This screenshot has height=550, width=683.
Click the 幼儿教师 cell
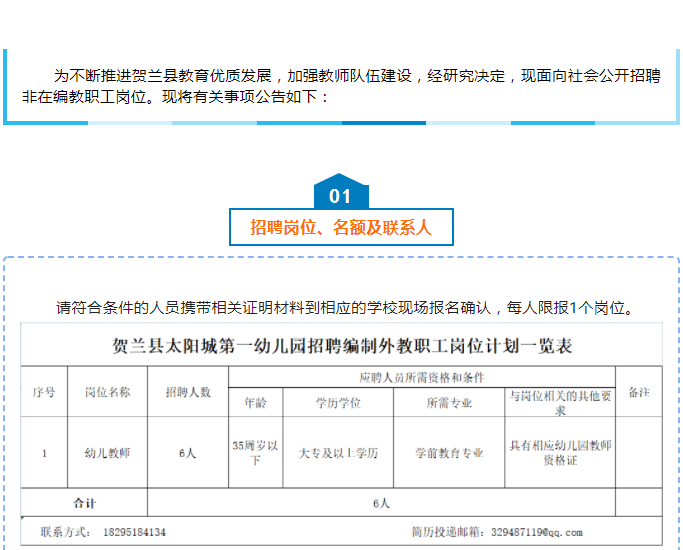(108, 453)
